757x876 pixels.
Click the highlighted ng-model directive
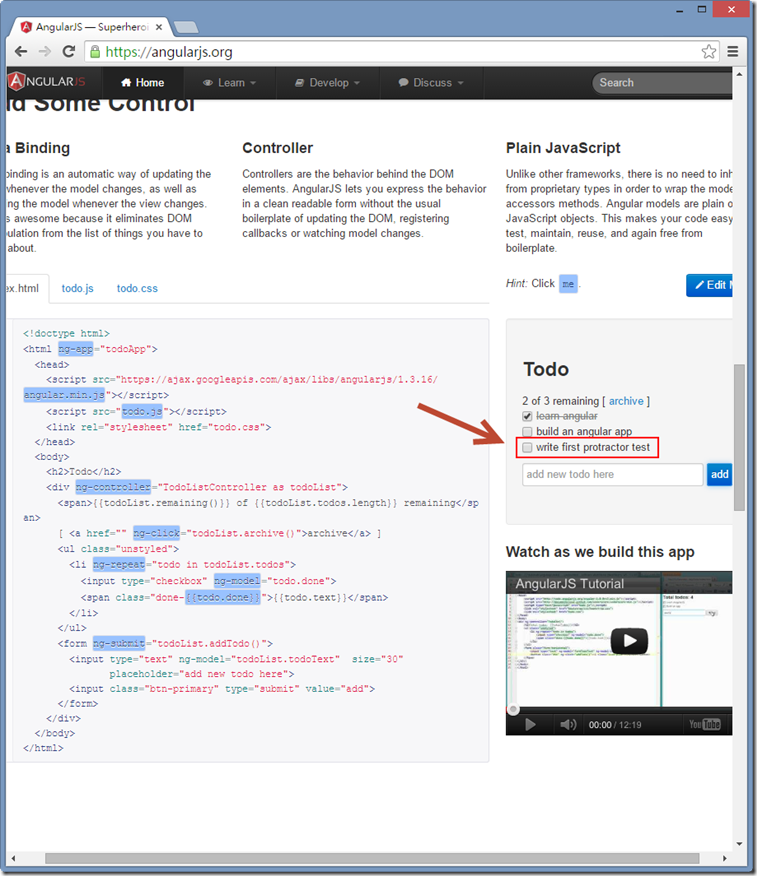pyautogui.click(x=237, y=581)
